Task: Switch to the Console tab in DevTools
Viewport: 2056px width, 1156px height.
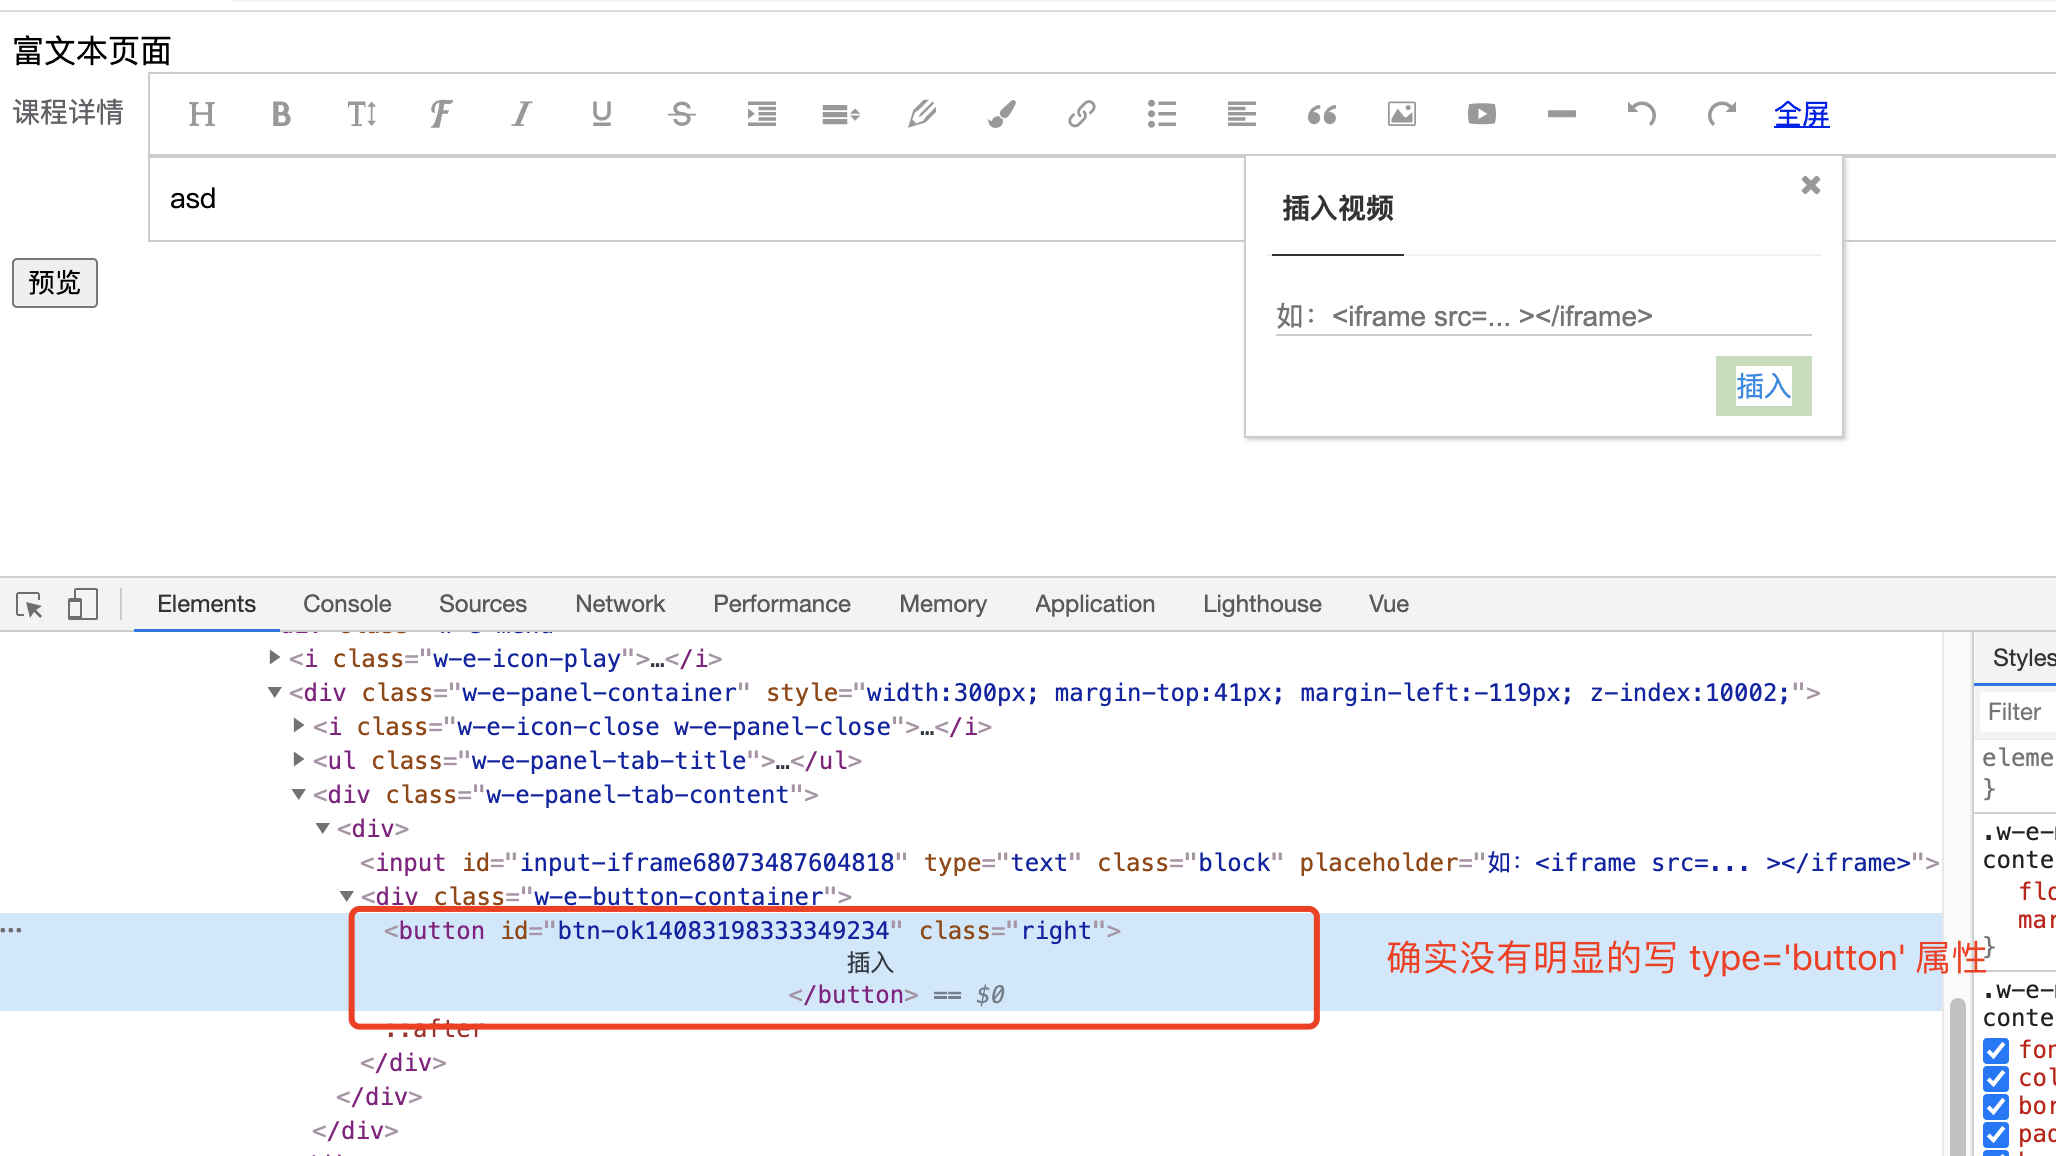Action: click(x=346, y=603)
